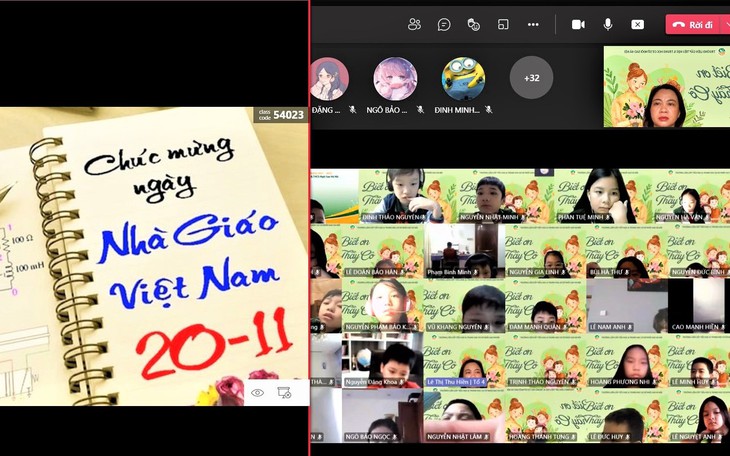Select HOÀNG THANH TÙNG video tile
Viewport: 730px width, 456px height.
(545, 416)
